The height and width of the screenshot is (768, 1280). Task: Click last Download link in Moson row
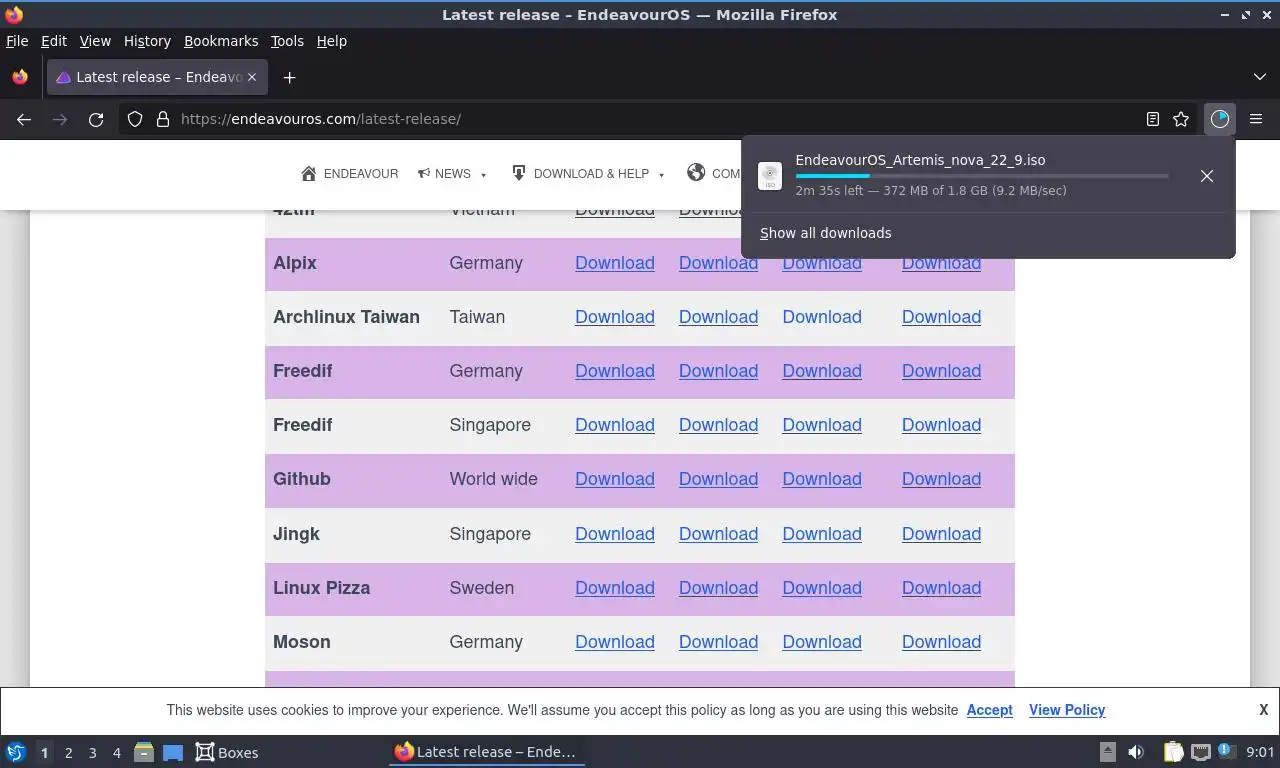tap(941, 642)
